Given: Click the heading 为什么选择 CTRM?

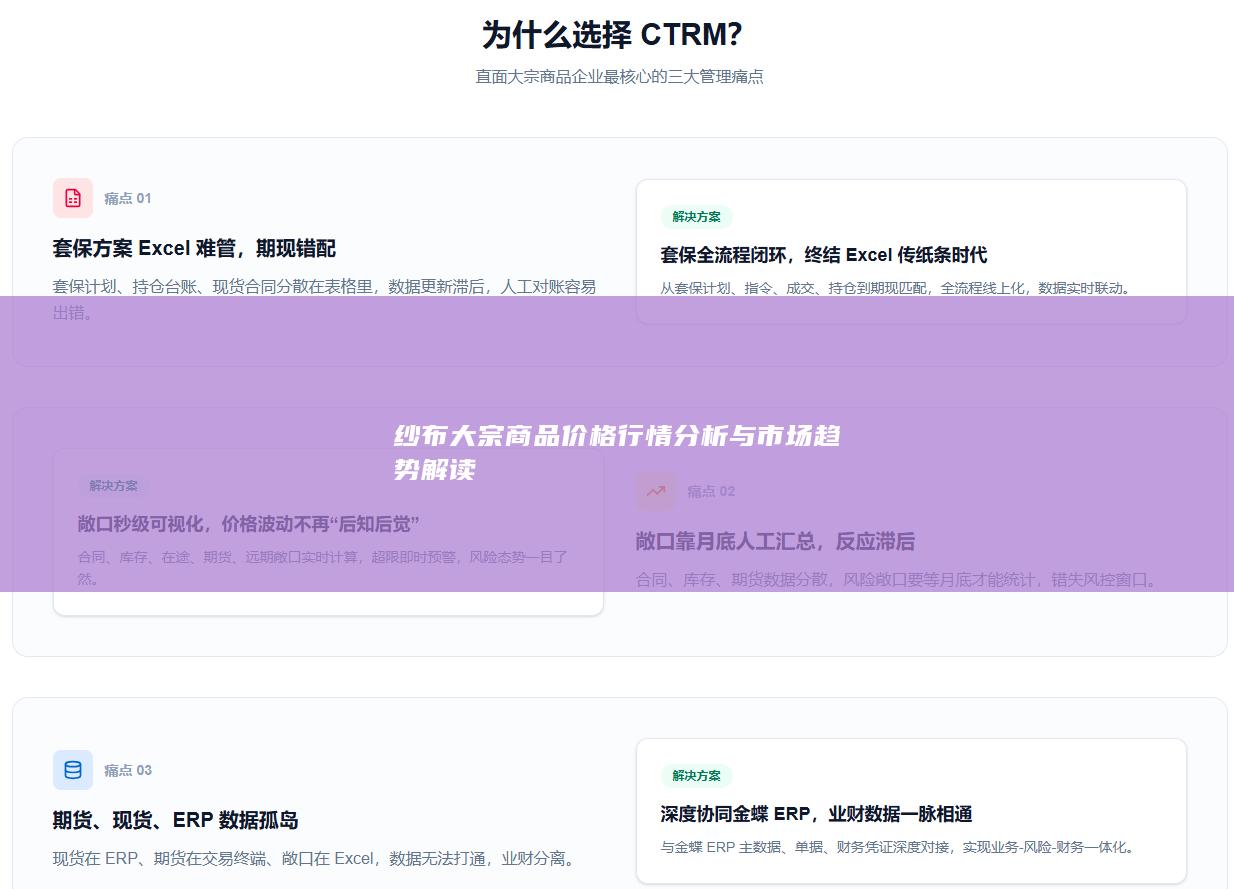Looking at the screenshot, I should coord(612,35).
